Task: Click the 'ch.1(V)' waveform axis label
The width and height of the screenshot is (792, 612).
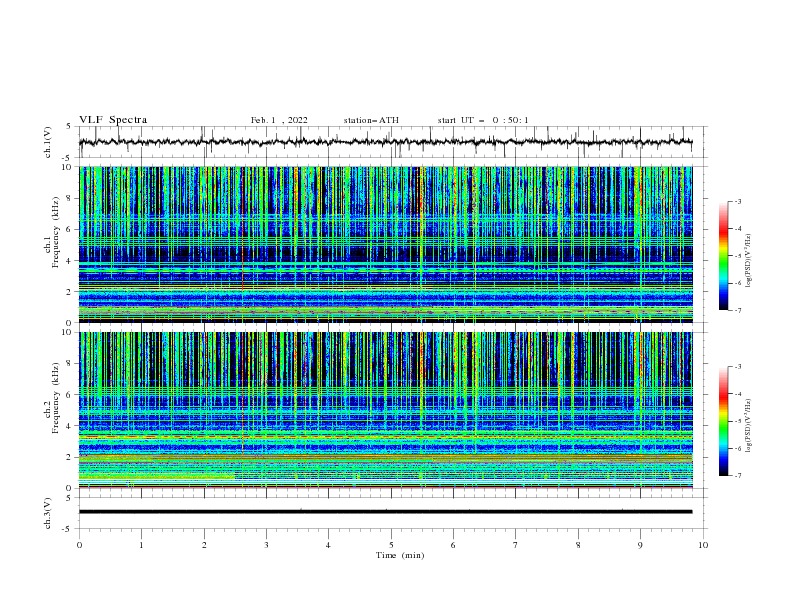Action: pos(48,142)
